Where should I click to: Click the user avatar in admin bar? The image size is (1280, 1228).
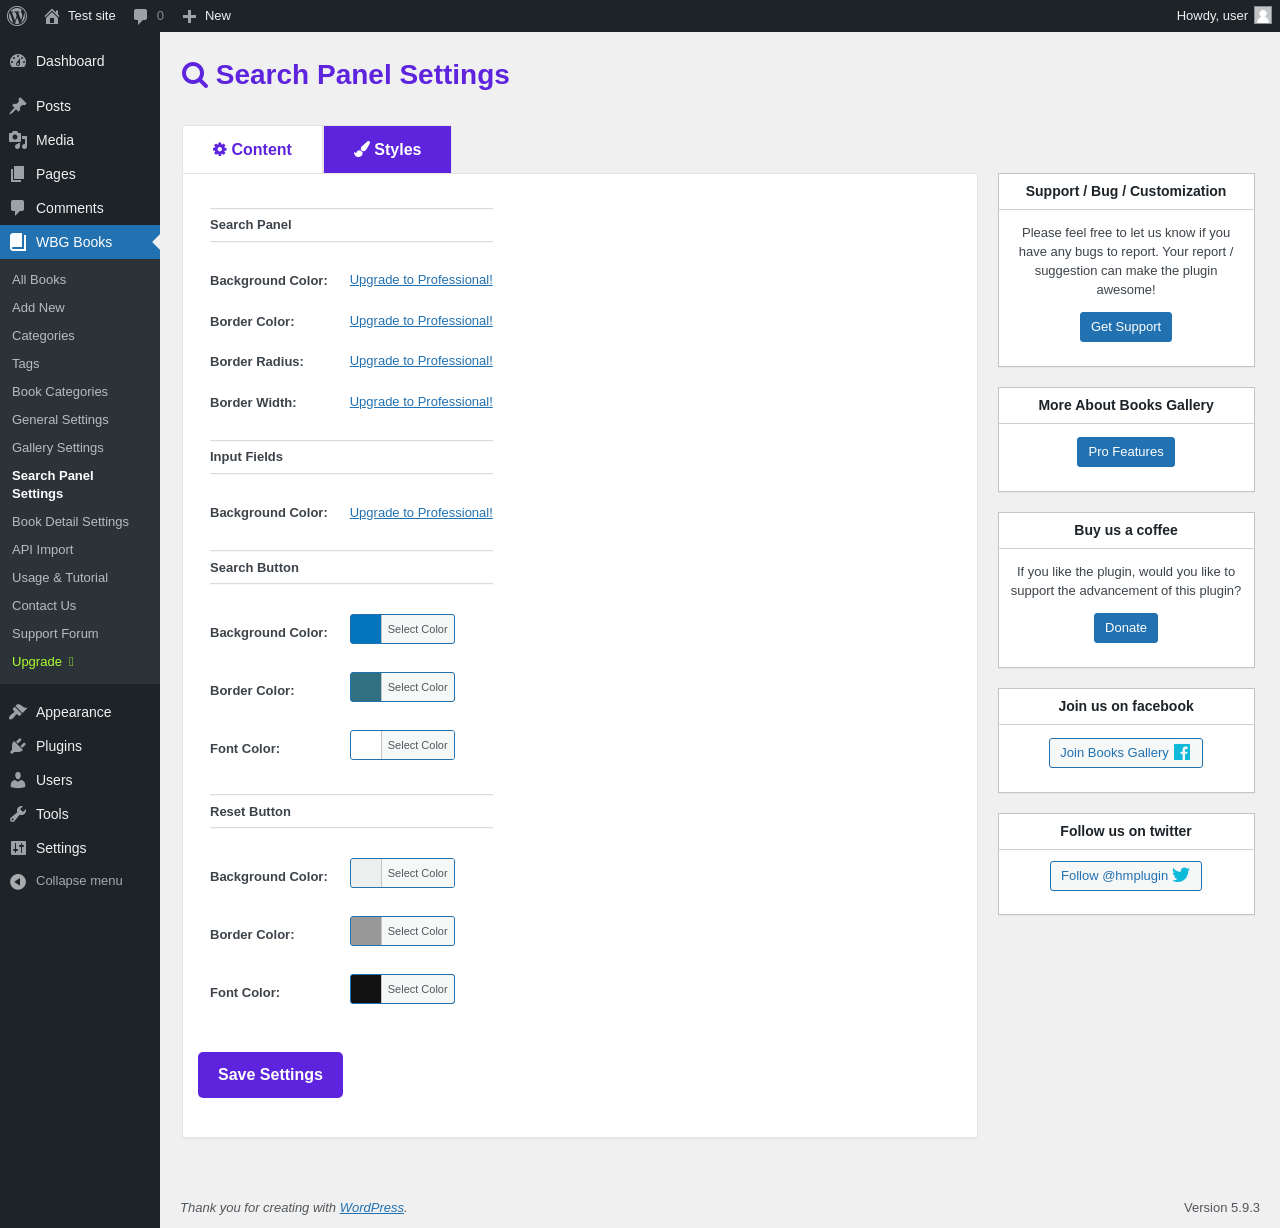(1263, 15)
